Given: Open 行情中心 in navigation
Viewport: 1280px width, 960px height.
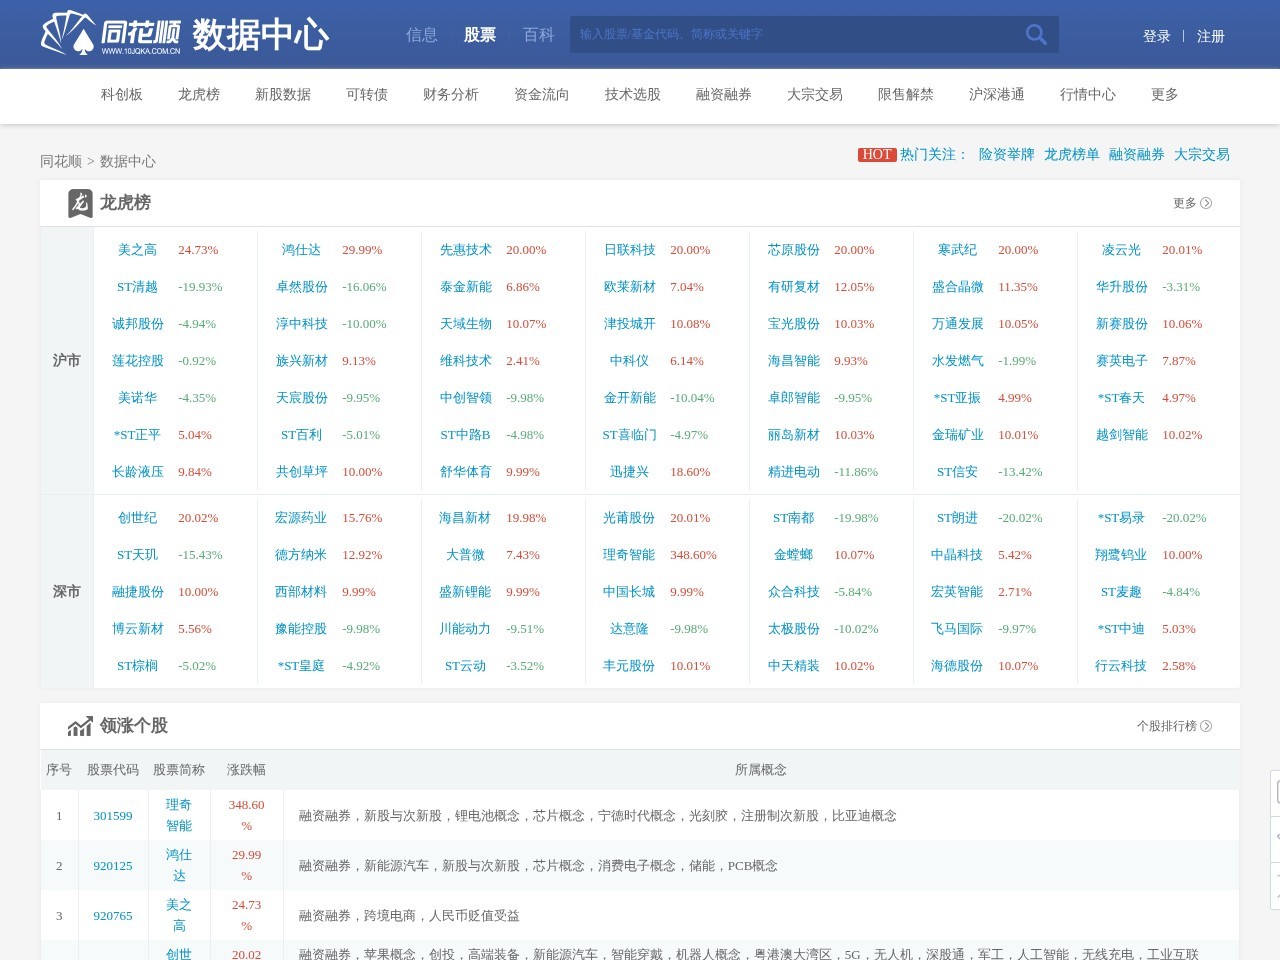Looking at the screenshot, I should coord(1088,95).
